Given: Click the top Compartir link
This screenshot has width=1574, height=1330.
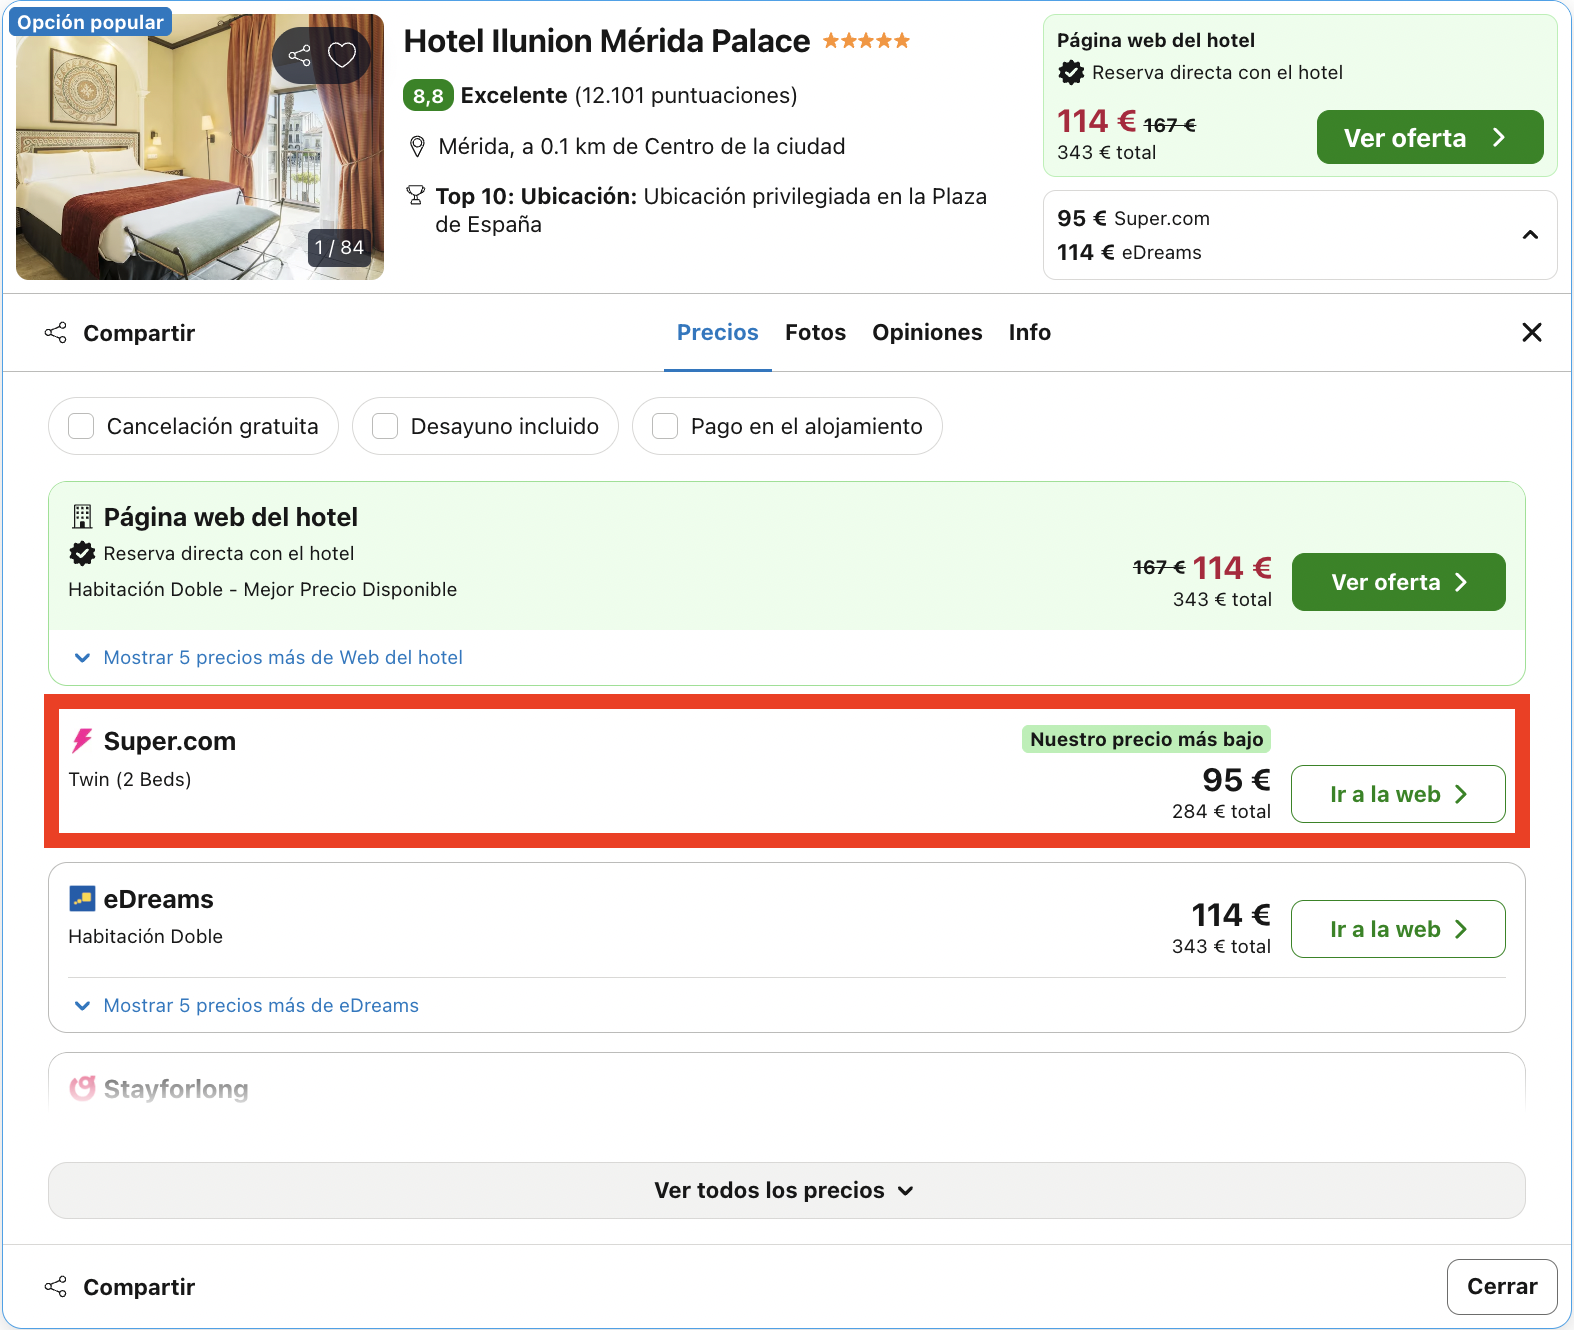Looking at the screenshot, I should [139, 333].
